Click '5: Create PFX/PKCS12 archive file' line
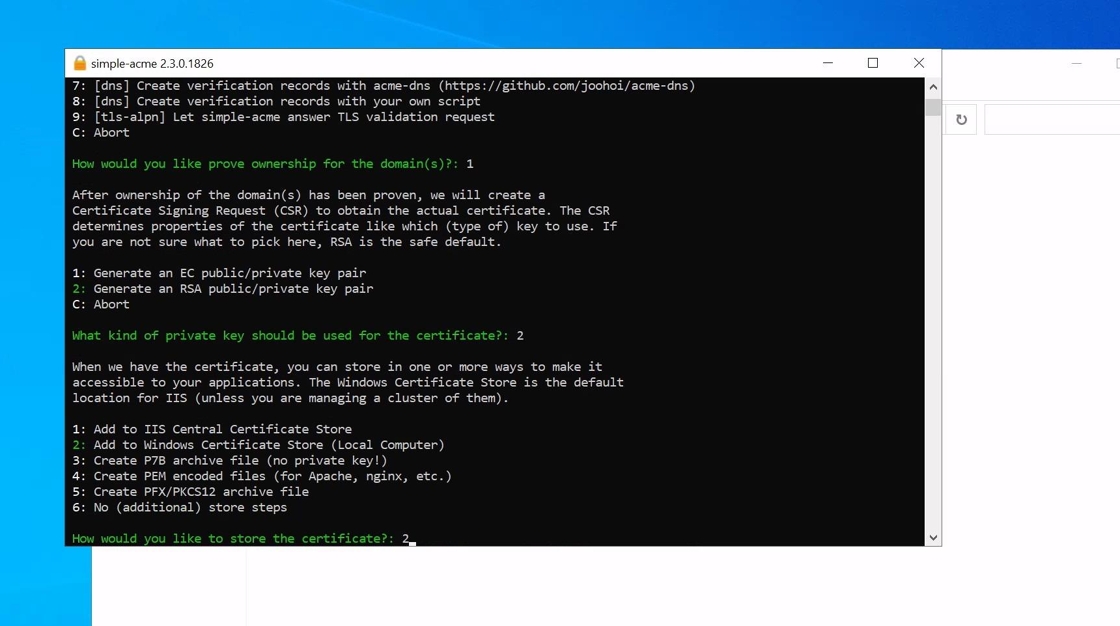 (190, 492)
